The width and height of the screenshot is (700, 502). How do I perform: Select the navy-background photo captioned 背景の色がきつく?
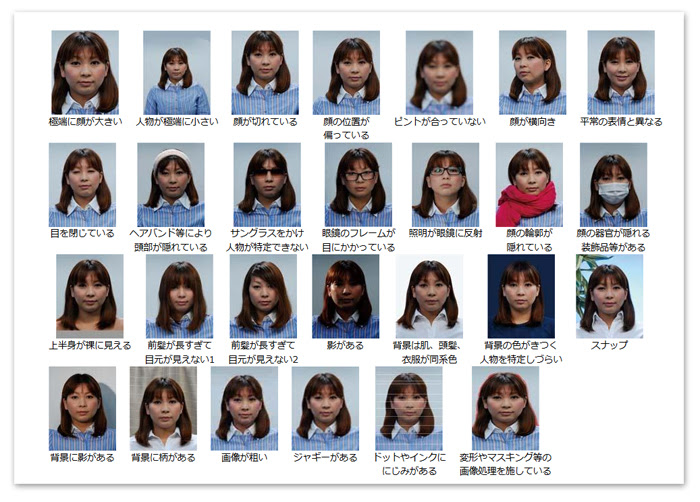[521, 296]
